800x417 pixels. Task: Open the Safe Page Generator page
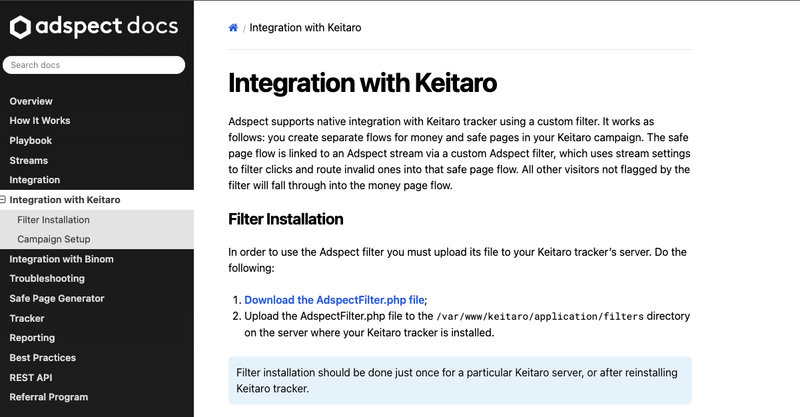pos(56,298)
